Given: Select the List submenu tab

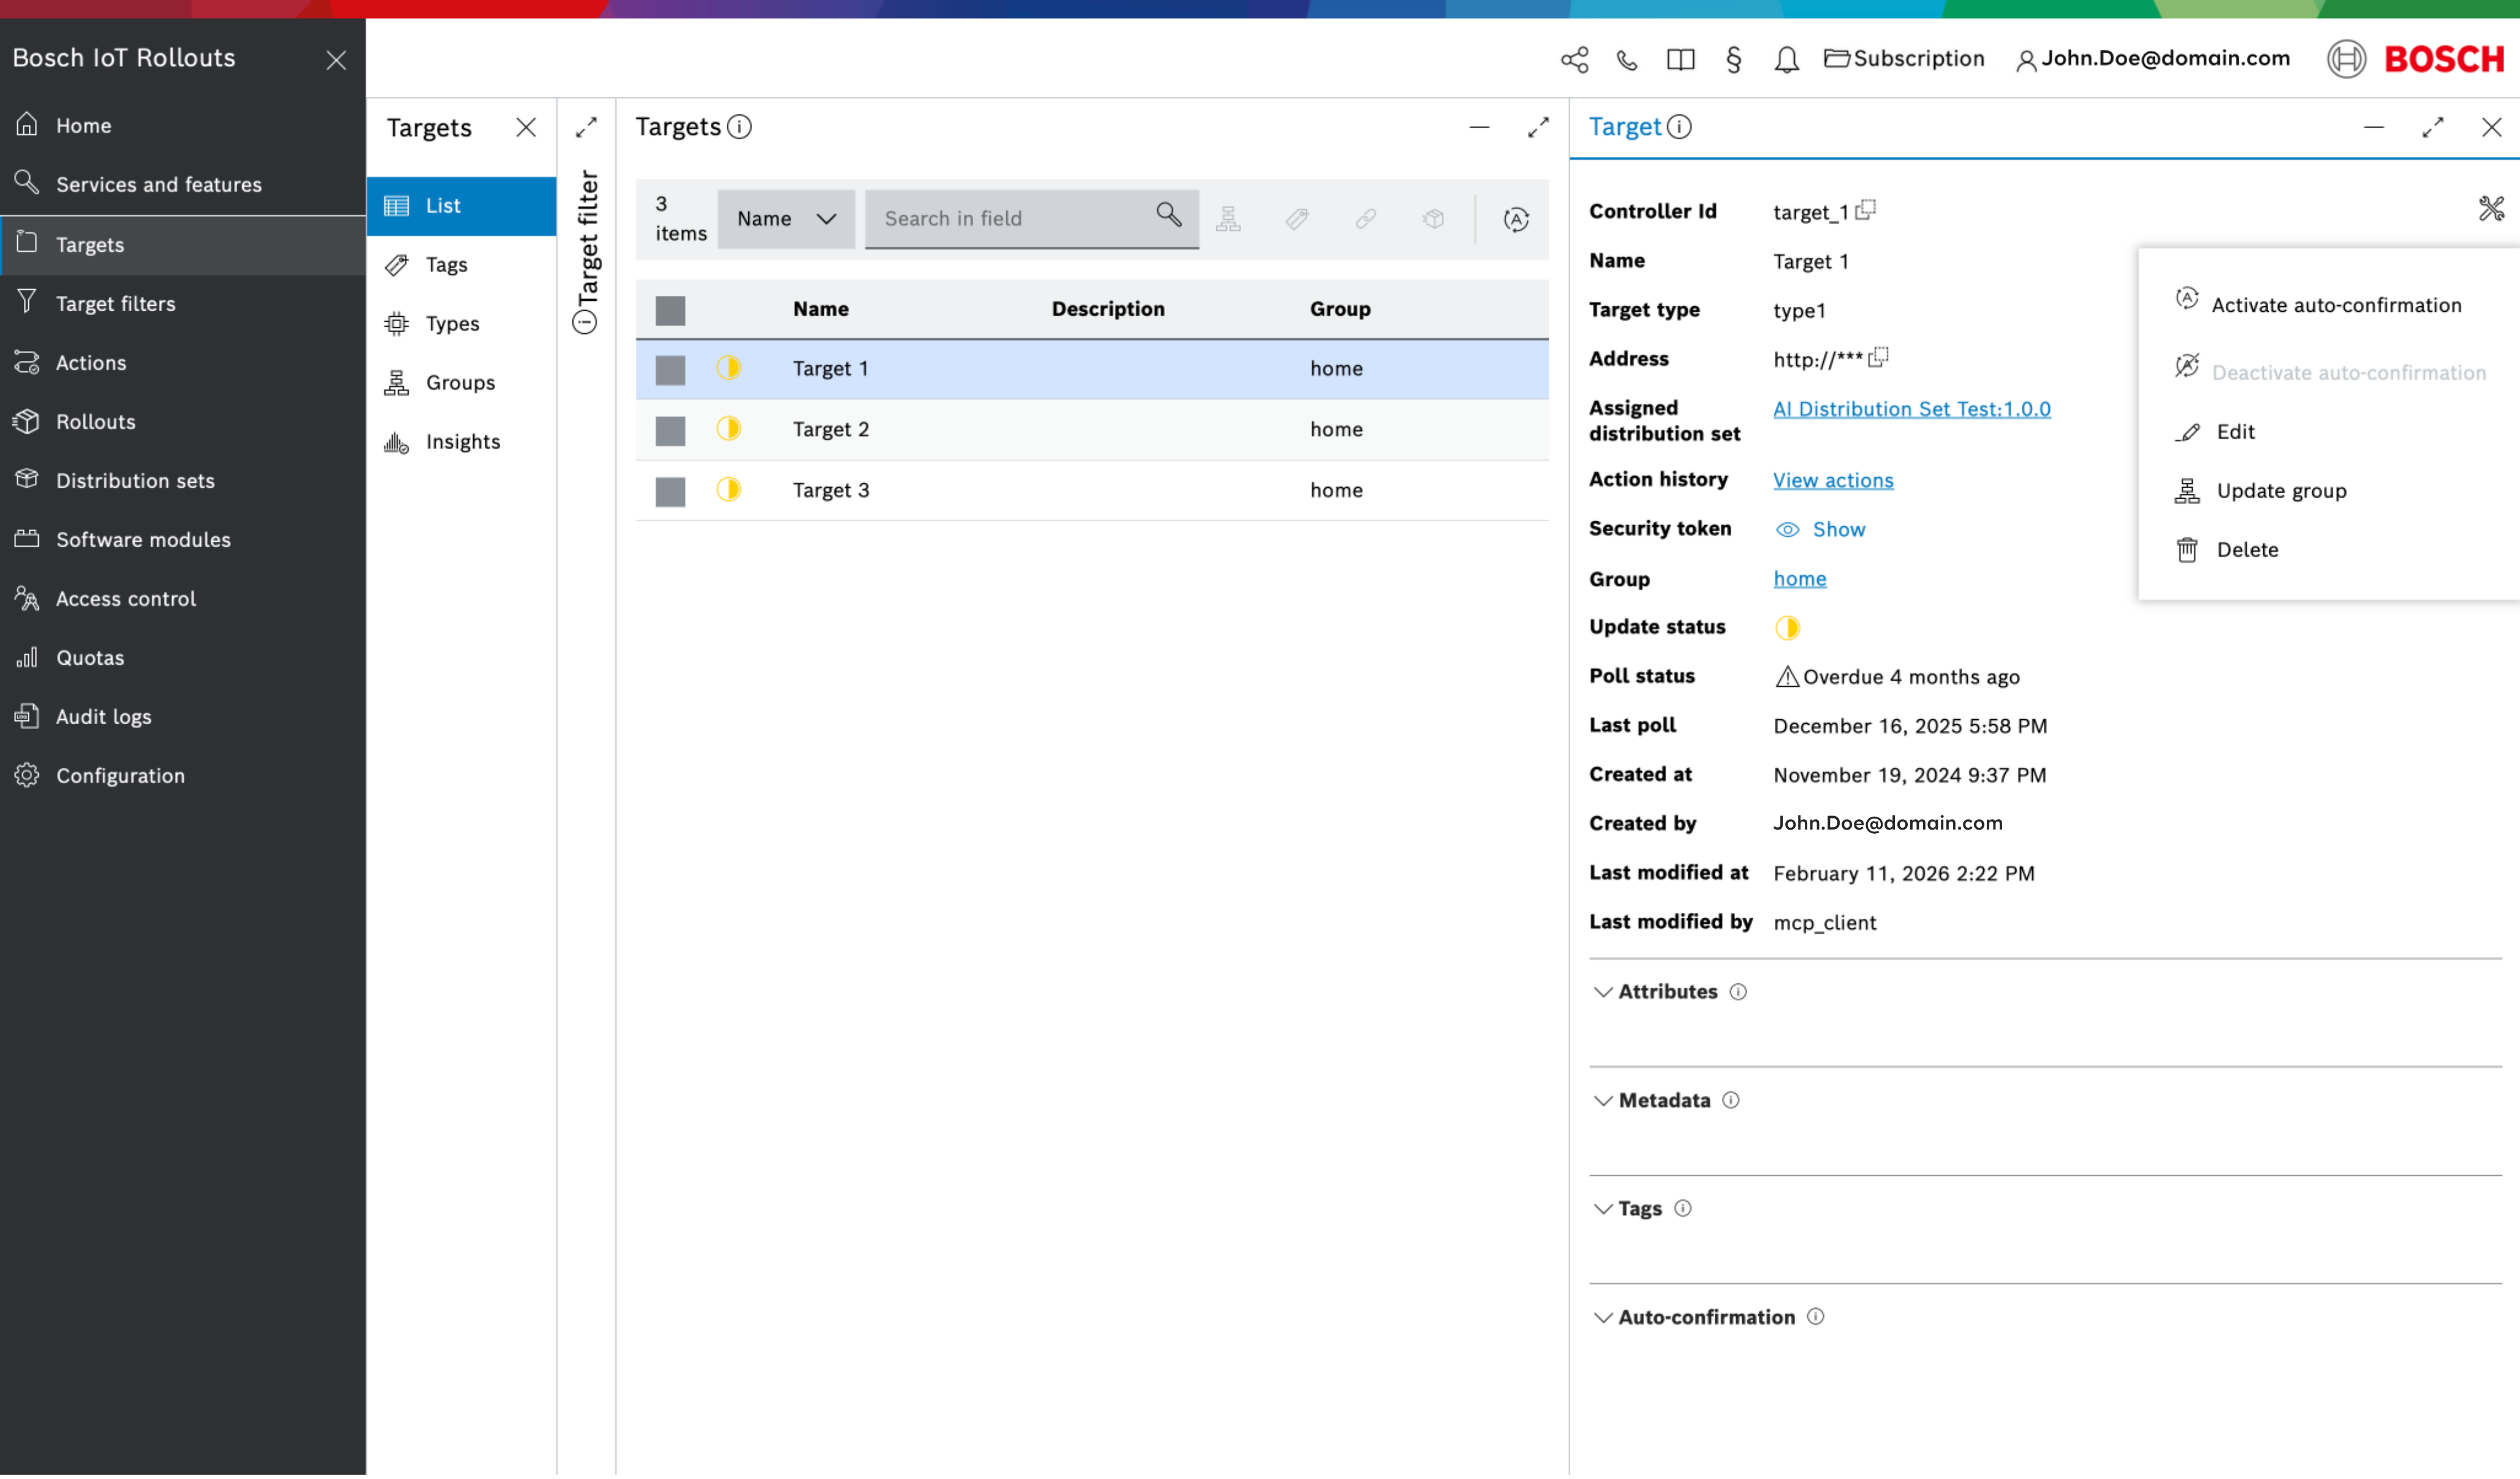Looking at the screenshot, I should tap(461, 206).
